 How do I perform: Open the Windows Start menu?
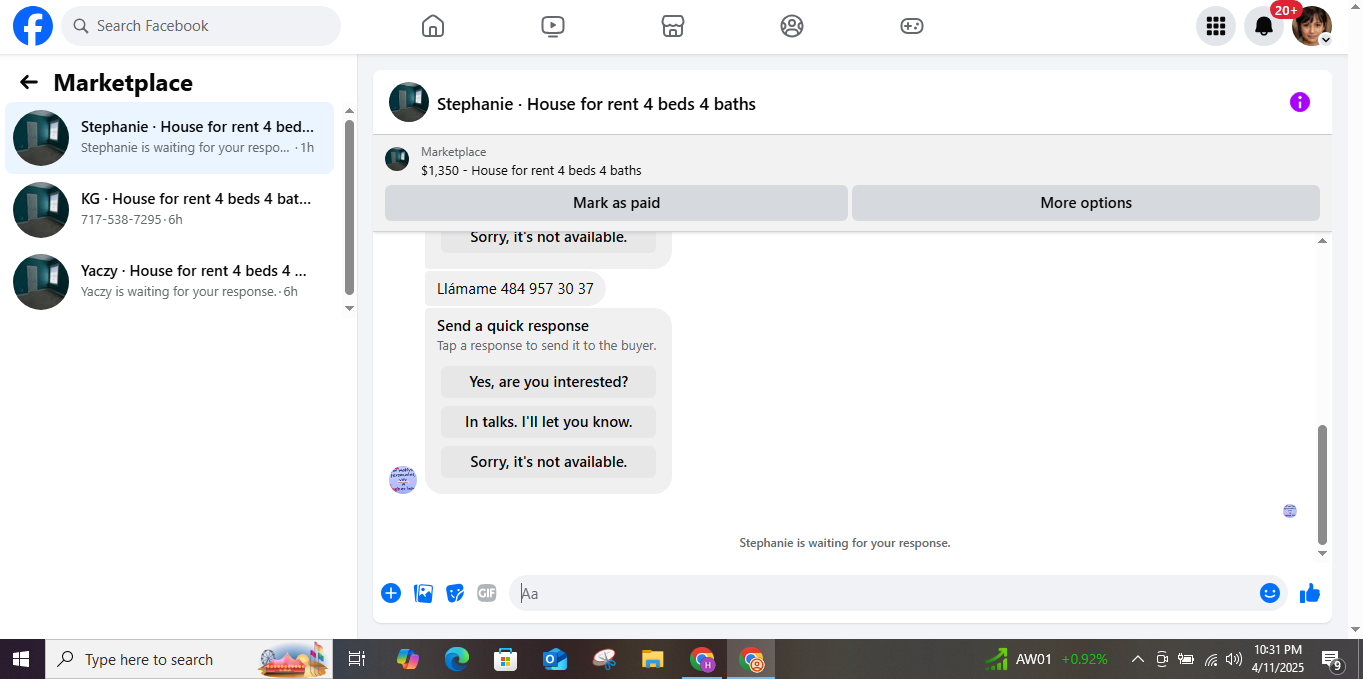22,659
